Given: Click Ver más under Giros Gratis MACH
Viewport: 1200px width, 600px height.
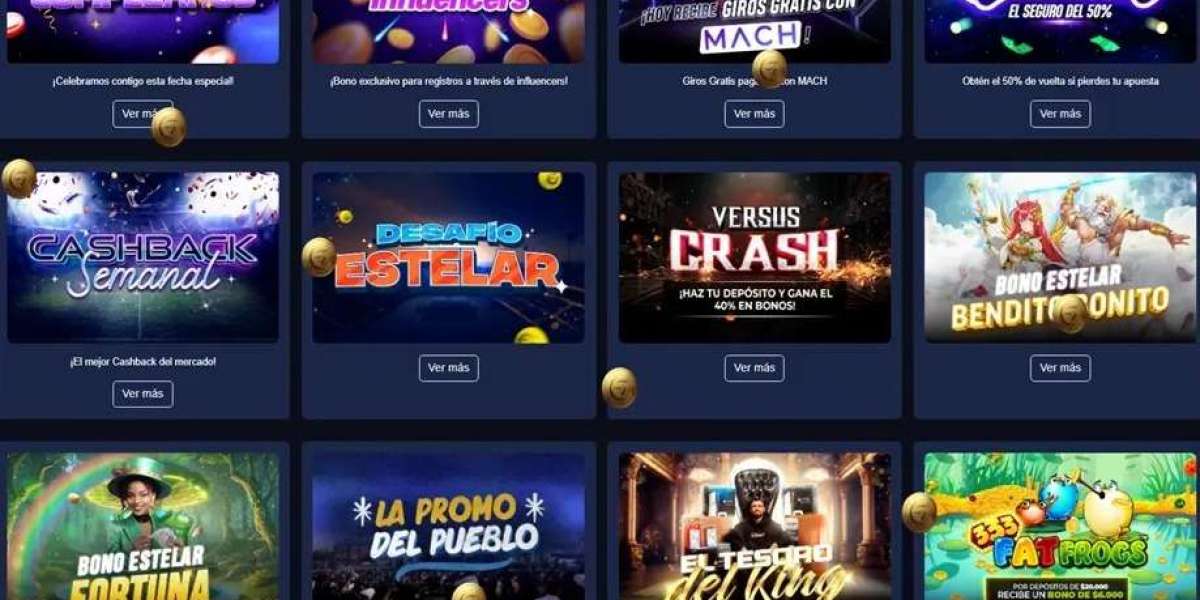Looking at the screenshot, I should 754,114.
